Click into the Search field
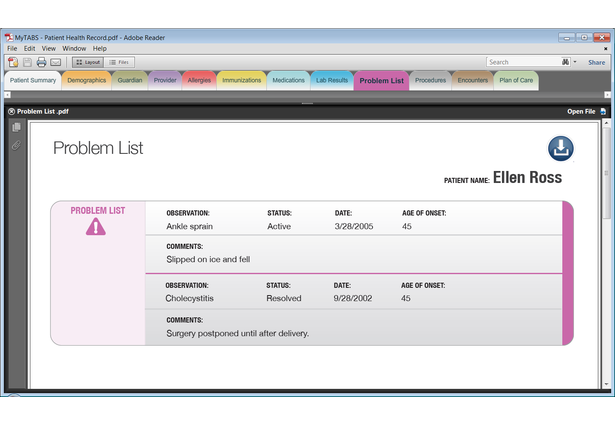The height and width of the screenshot is (424, 615). pos(524,62)
